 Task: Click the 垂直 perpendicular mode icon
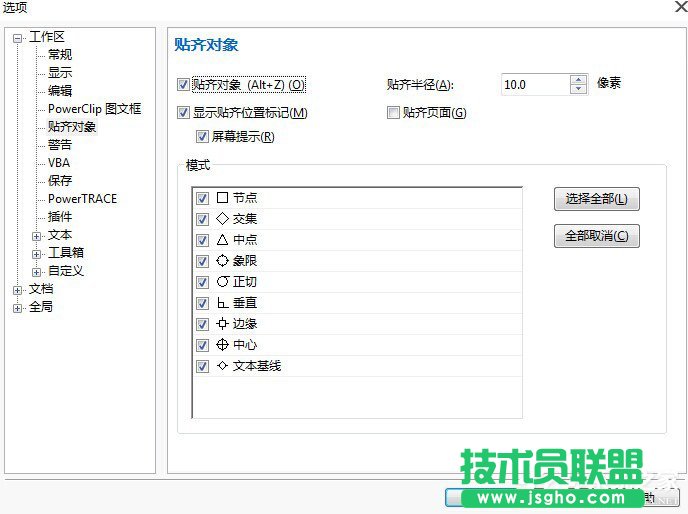tap(222, 303)
